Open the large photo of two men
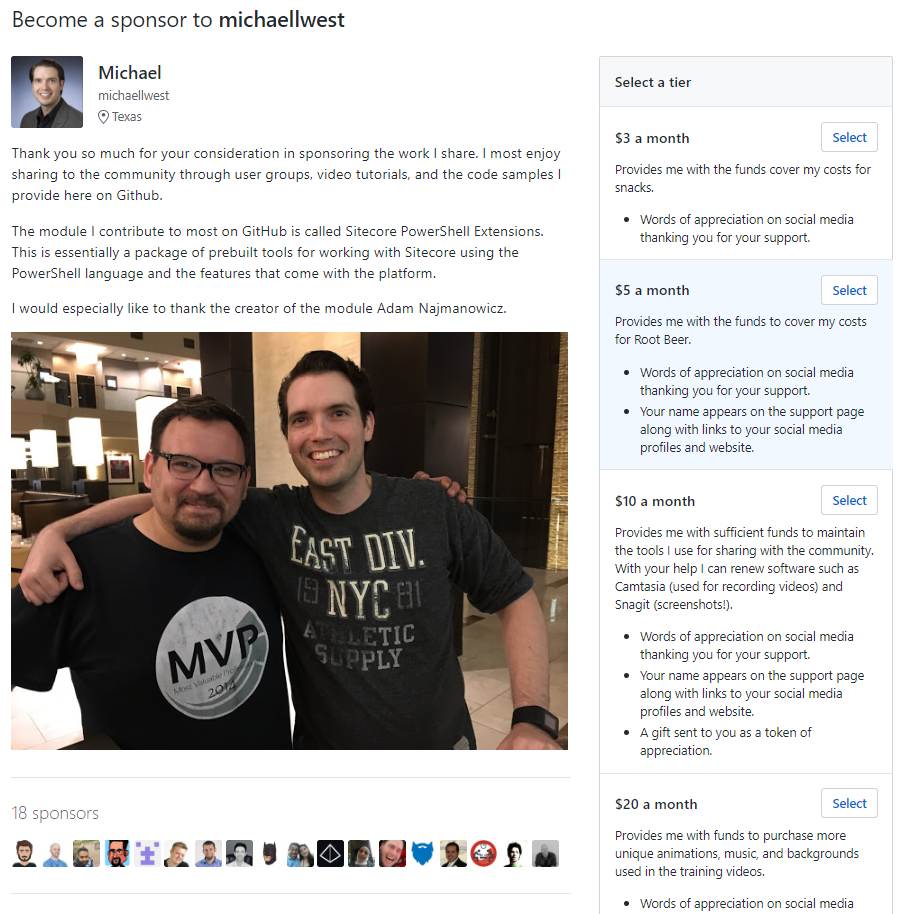Screen dimensions: 908x914 pyautogui.click(x=289, y=541)
